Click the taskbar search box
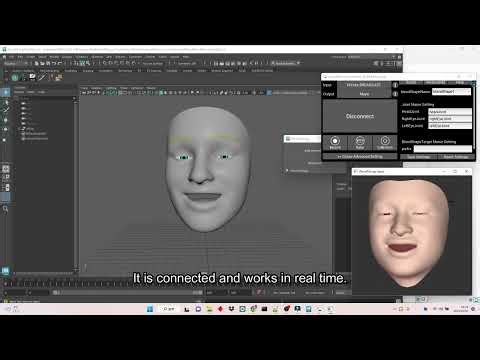The height and width of the screenshot is (360, 480). point(169,309)
